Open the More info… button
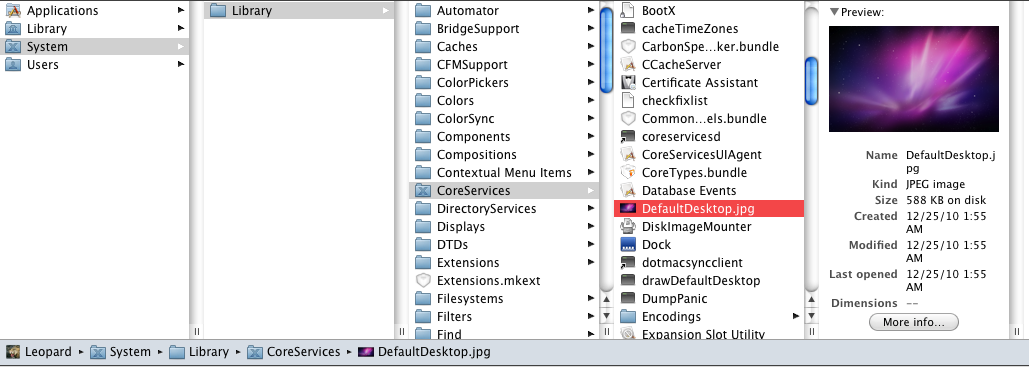The image size is (1029, 367). (914, 322)
